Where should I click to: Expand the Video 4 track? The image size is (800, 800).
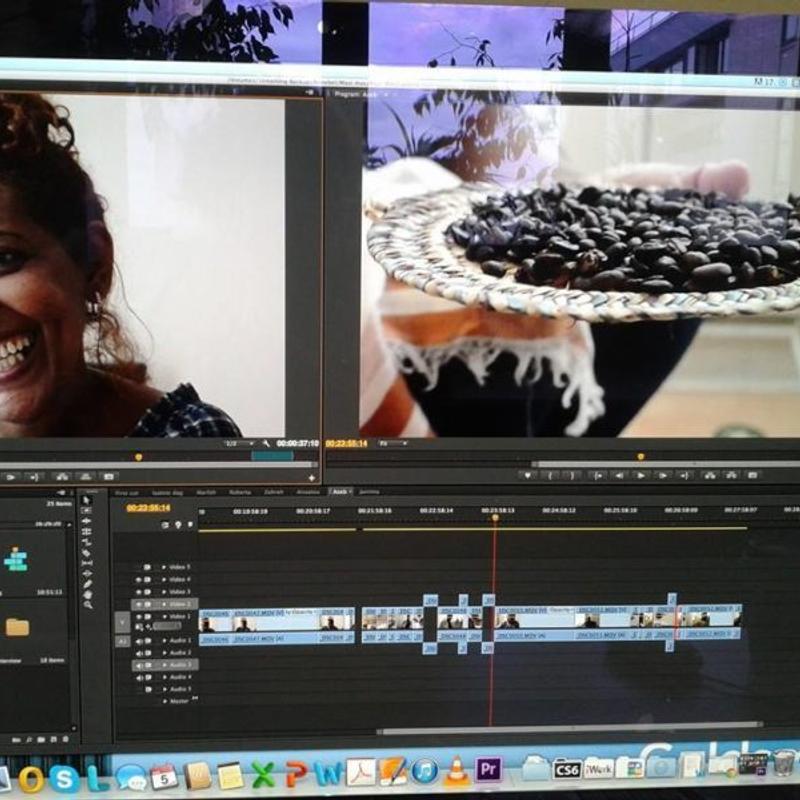(x=164, y=580)
